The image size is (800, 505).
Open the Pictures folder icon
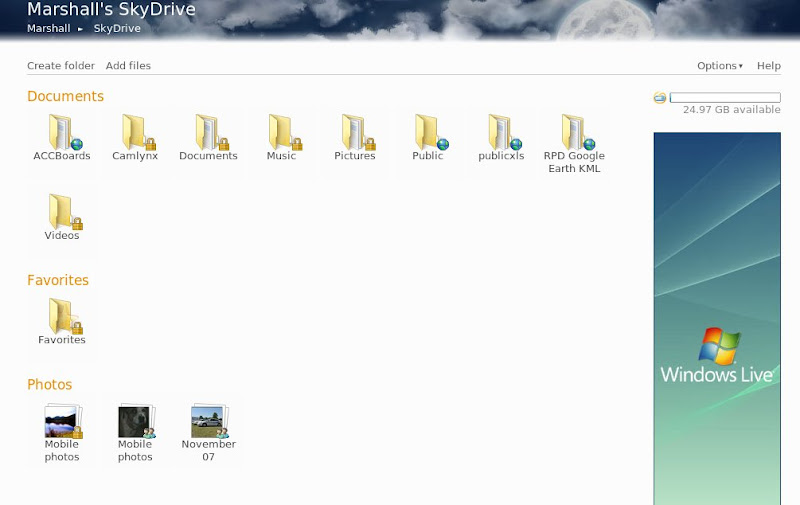tap(358, 132)
